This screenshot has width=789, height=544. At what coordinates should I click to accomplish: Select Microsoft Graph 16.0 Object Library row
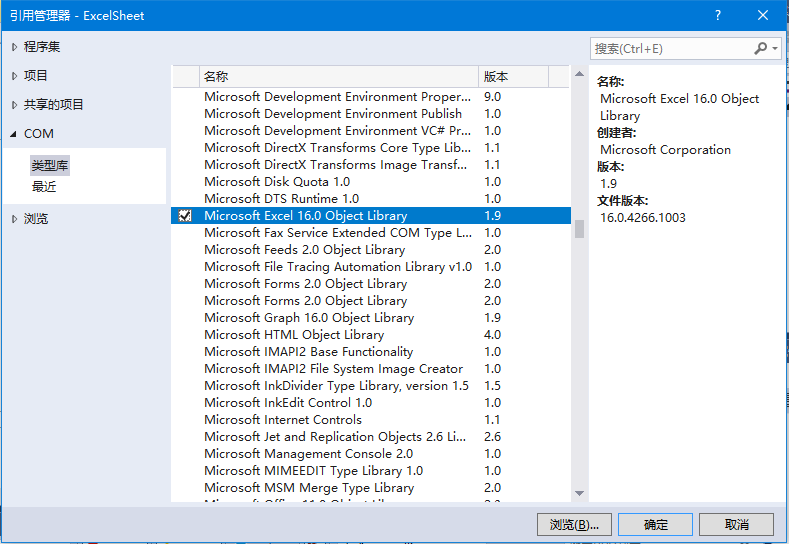(371, 318)
